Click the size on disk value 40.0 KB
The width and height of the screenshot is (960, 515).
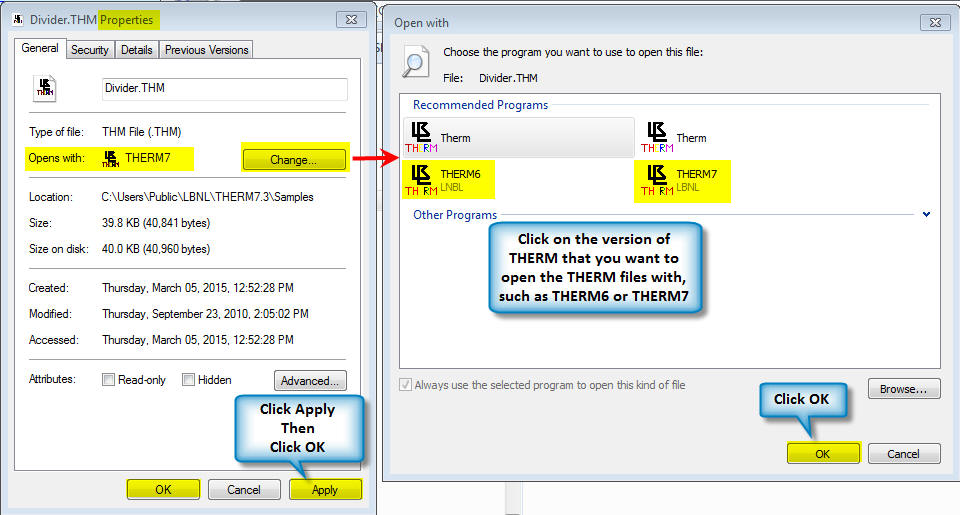tap(156, 249)
